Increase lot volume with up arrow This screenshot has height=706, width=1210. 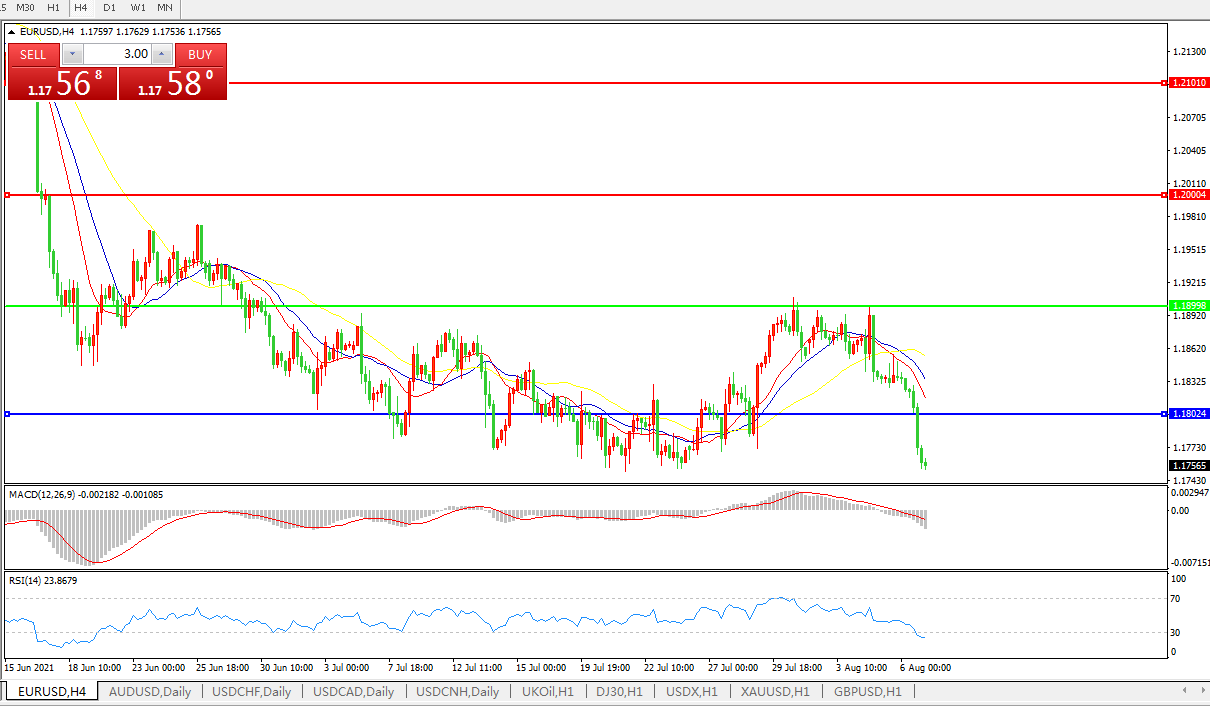point(162,55)
